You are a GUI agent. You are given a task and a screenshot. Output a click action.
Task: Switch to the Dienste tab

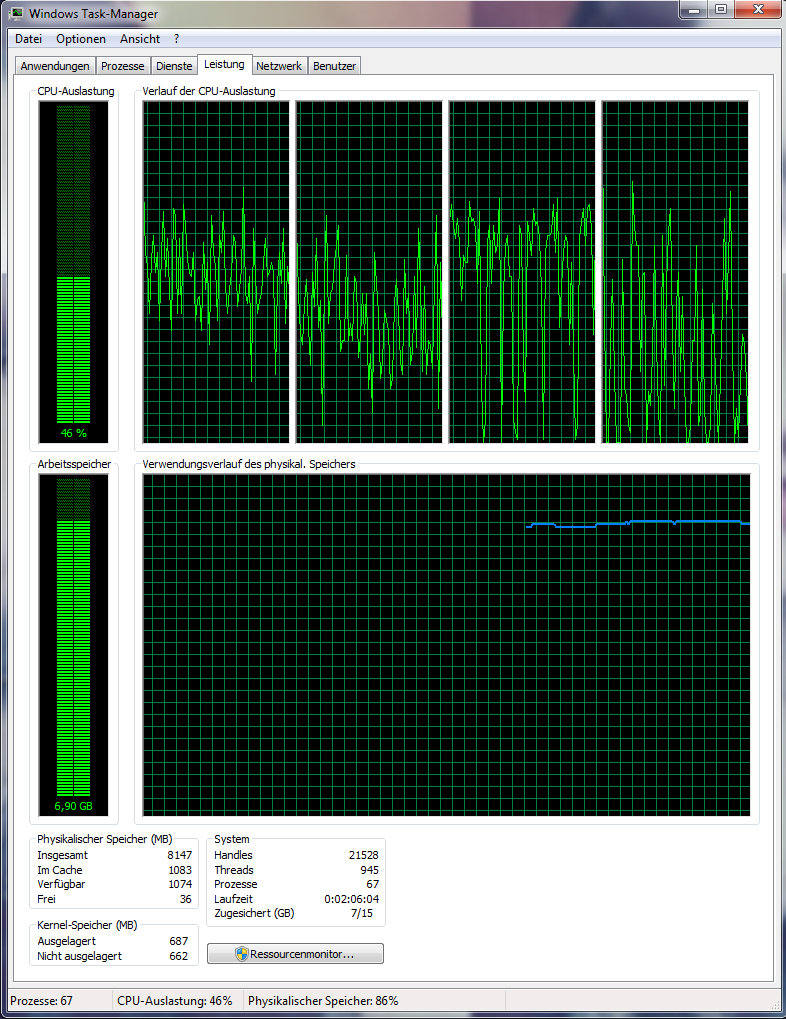pos(174,66)
